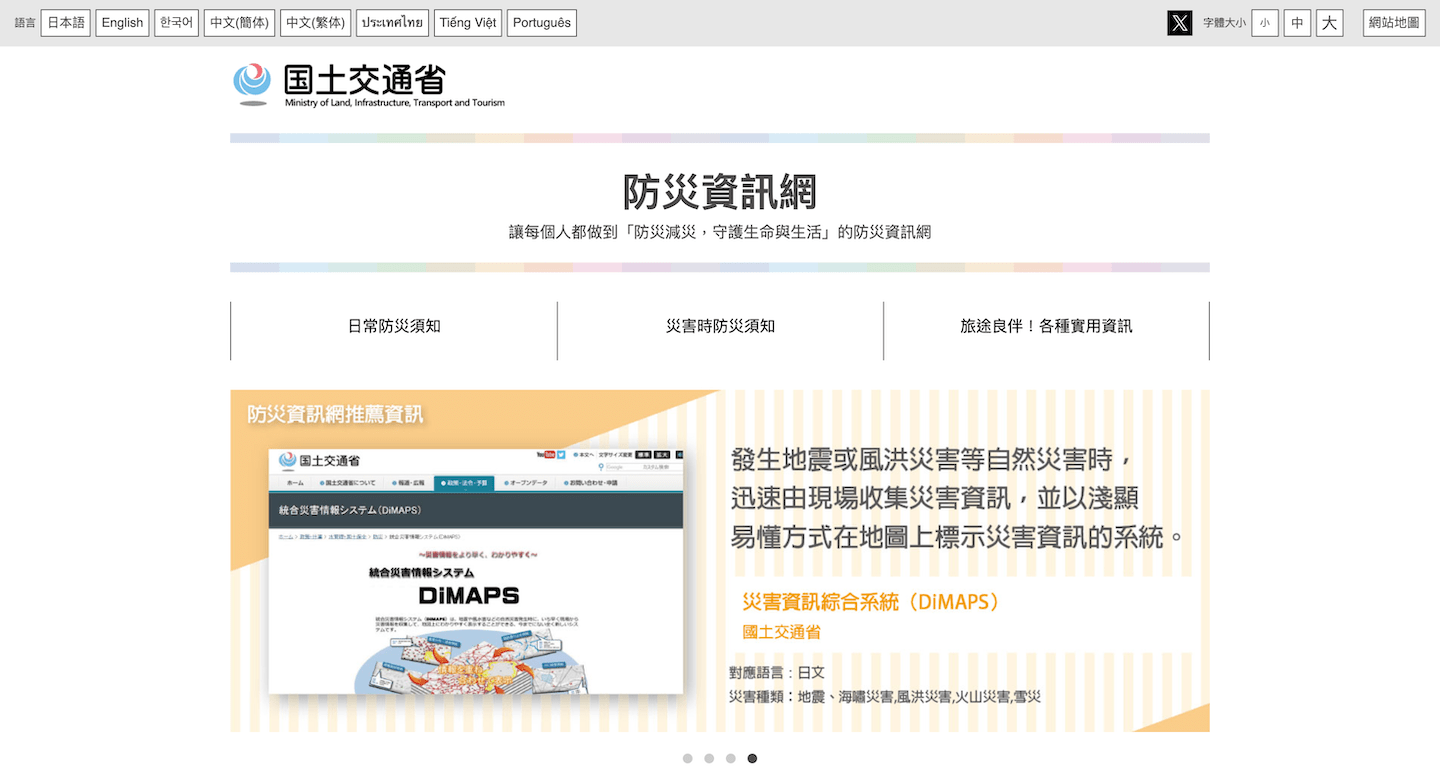Click the 防災資訊網 page title
1440x781 pixels.
click(720, 192)
